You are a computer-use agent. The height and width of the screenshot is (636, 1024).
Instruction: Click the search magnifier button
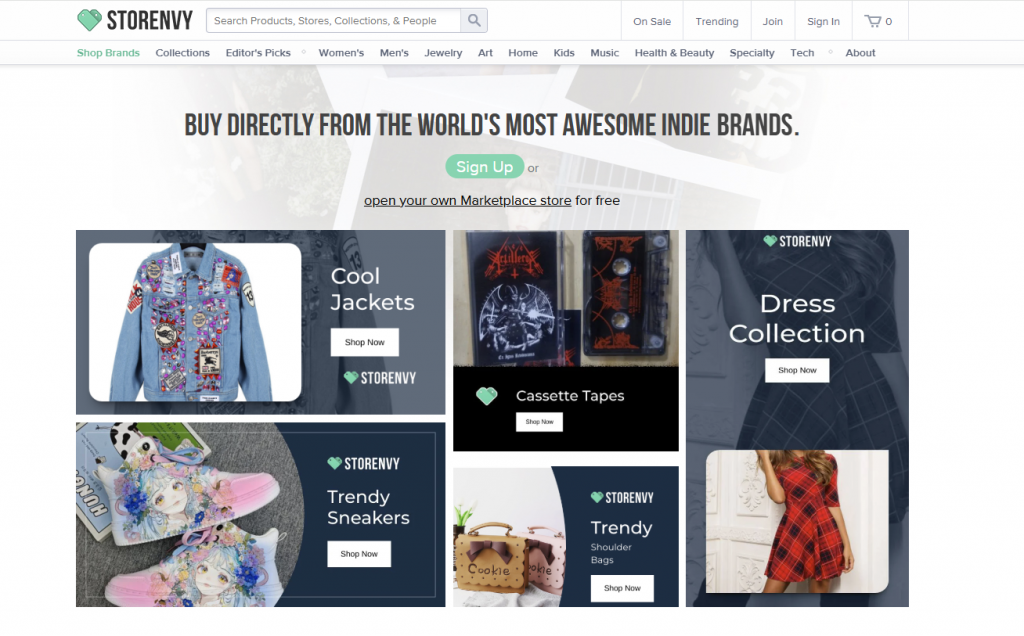point(474,21)
